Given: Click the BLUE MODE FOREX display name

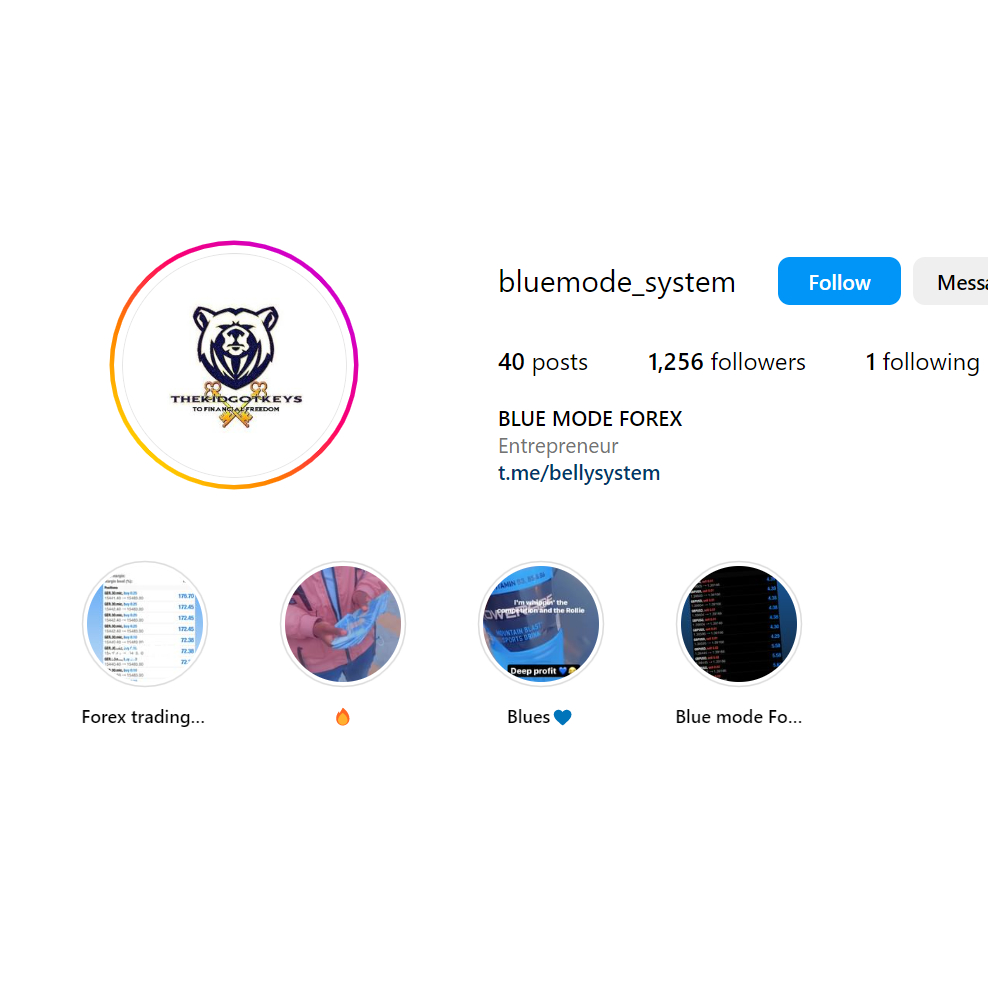Looking at the screenshot, I should coord(590,419).
